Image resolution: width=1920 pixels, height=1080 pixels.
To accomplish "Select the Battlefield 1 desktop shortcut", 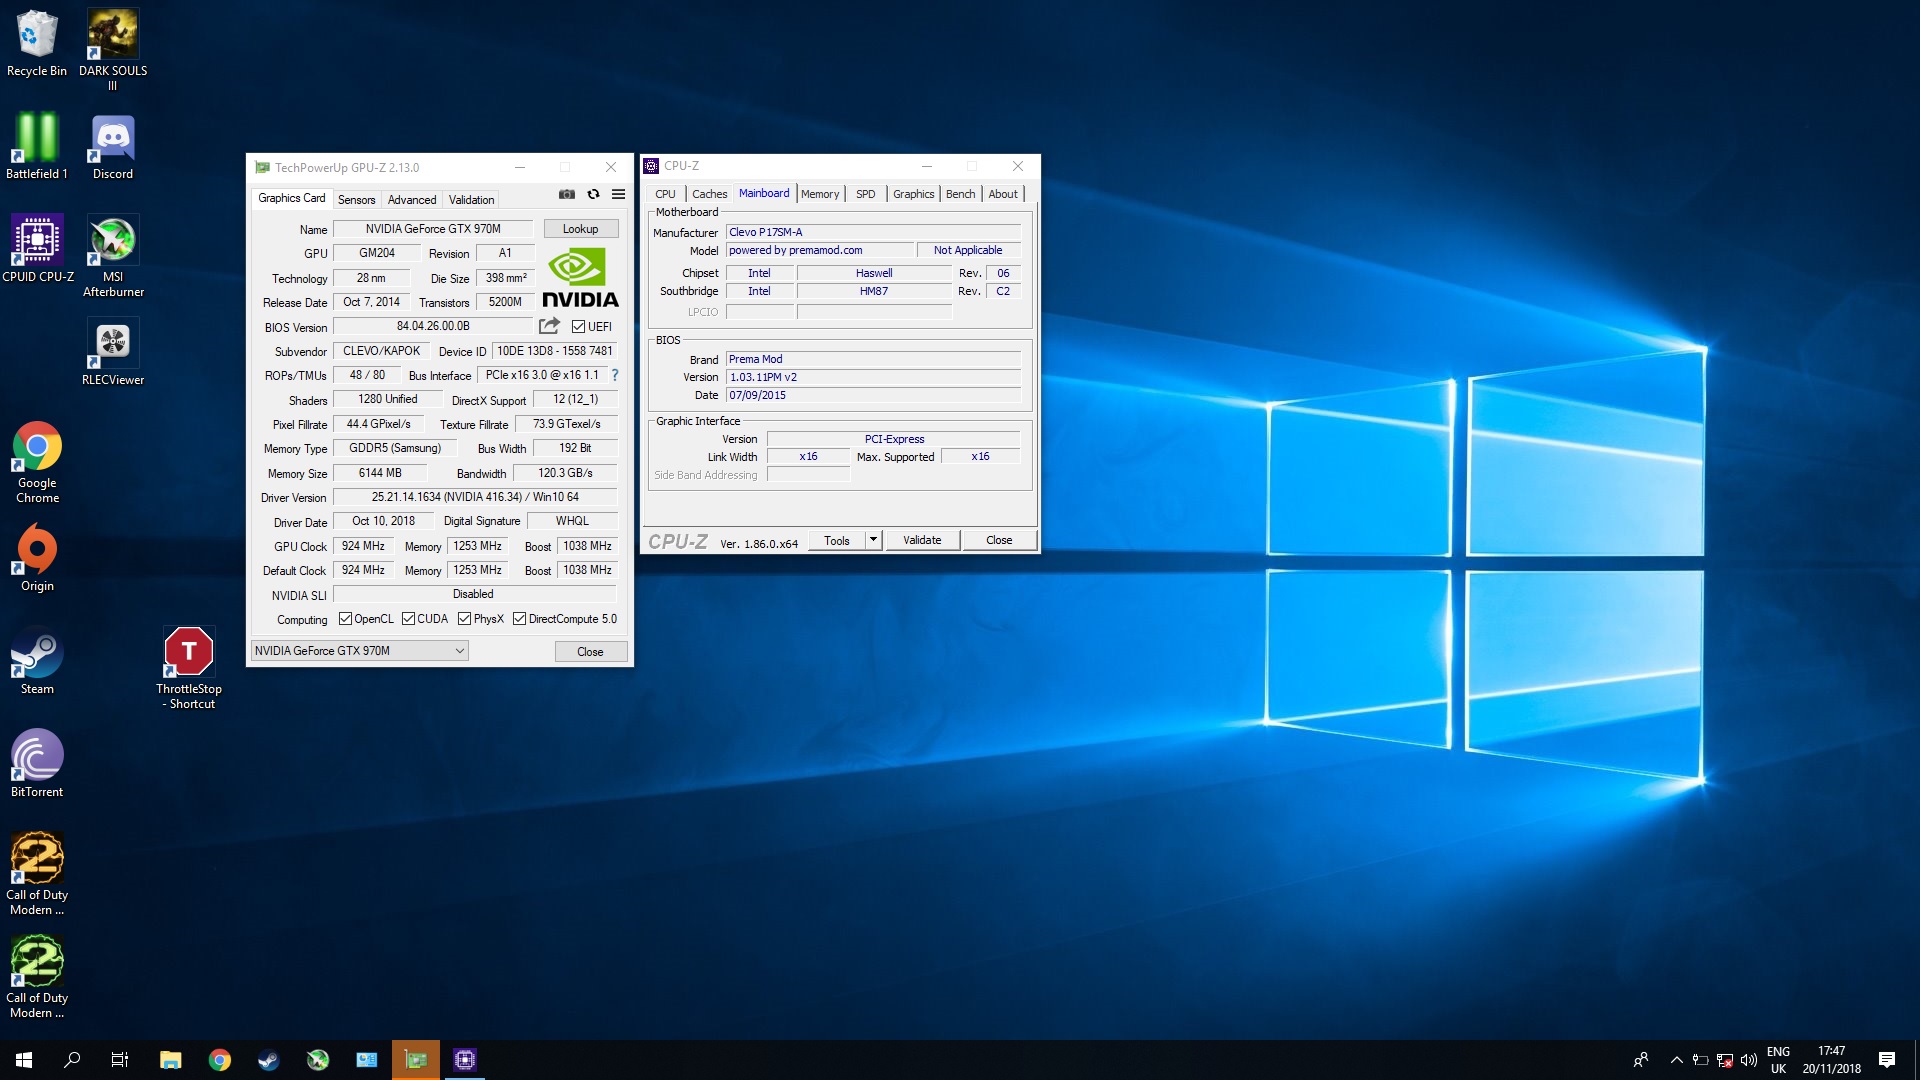I will 37,146.
